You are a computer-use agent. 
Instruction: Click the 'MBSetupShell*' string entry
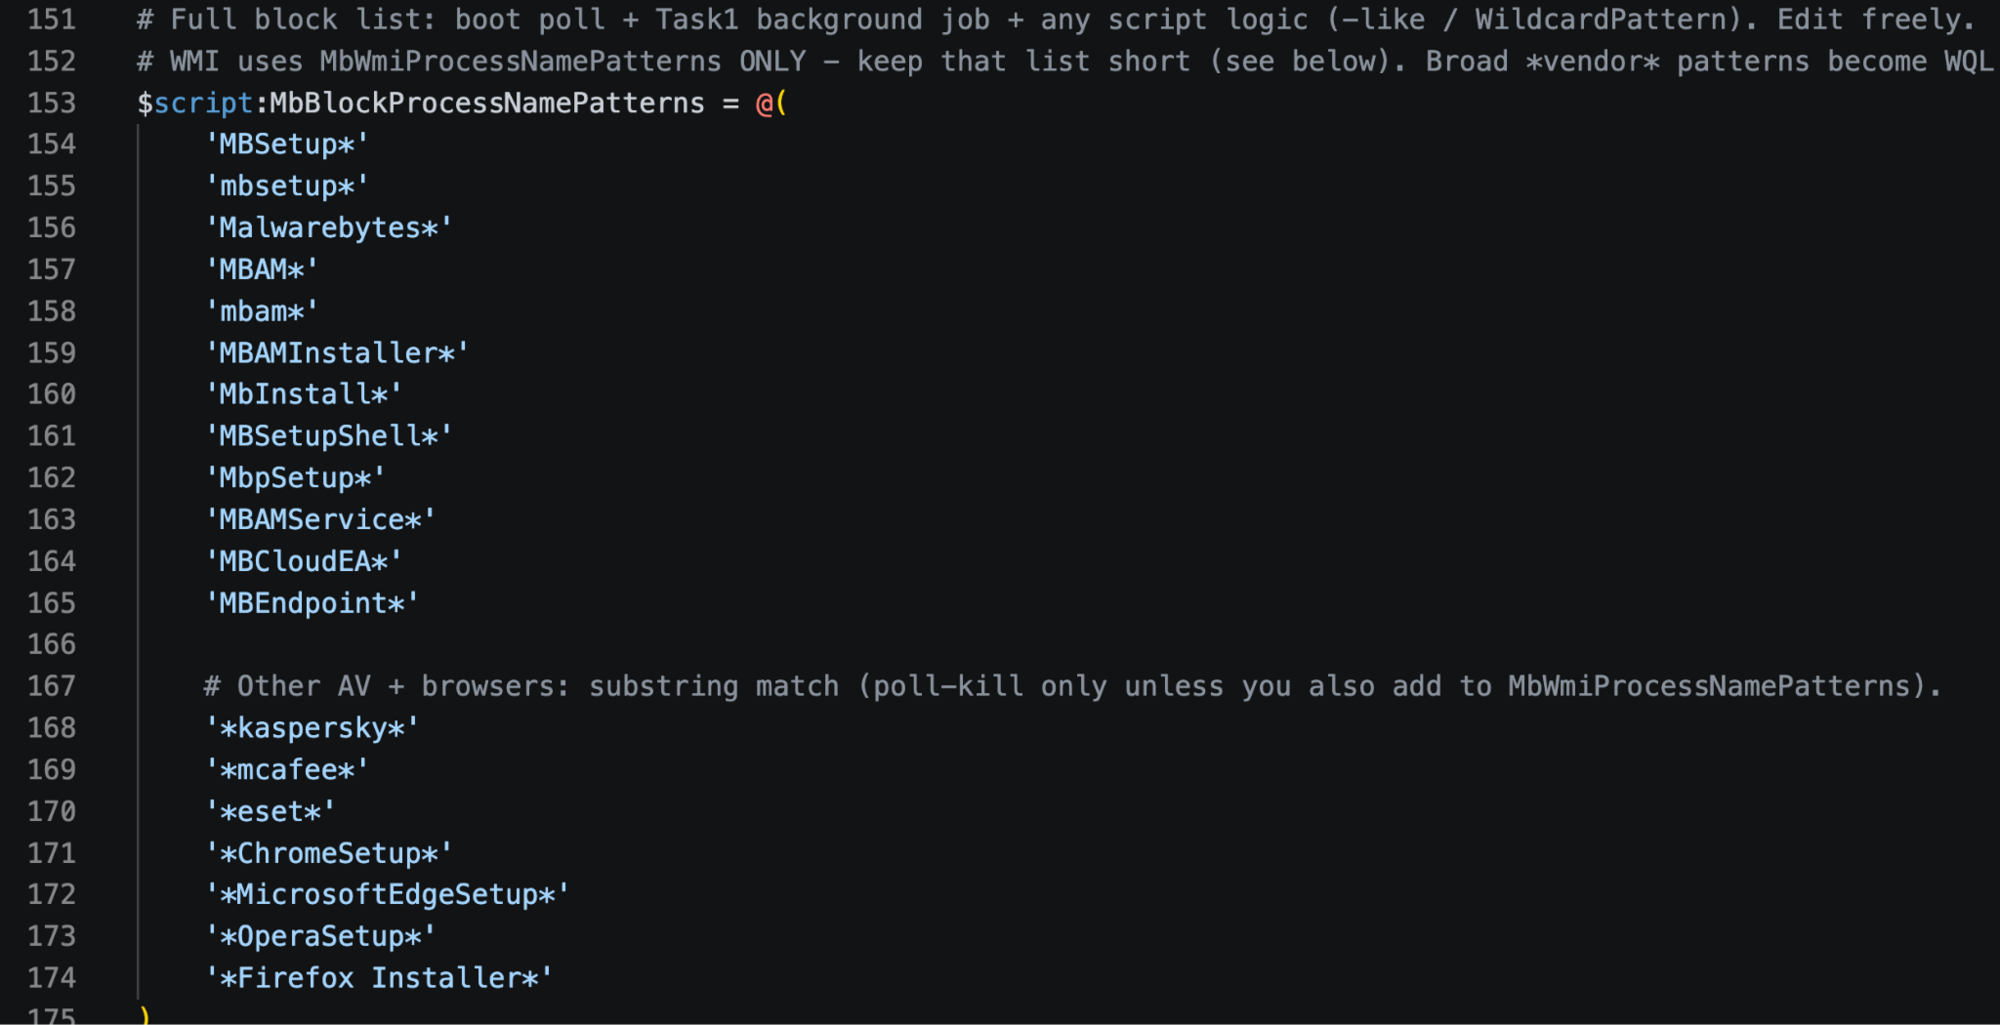pos(329,436)
